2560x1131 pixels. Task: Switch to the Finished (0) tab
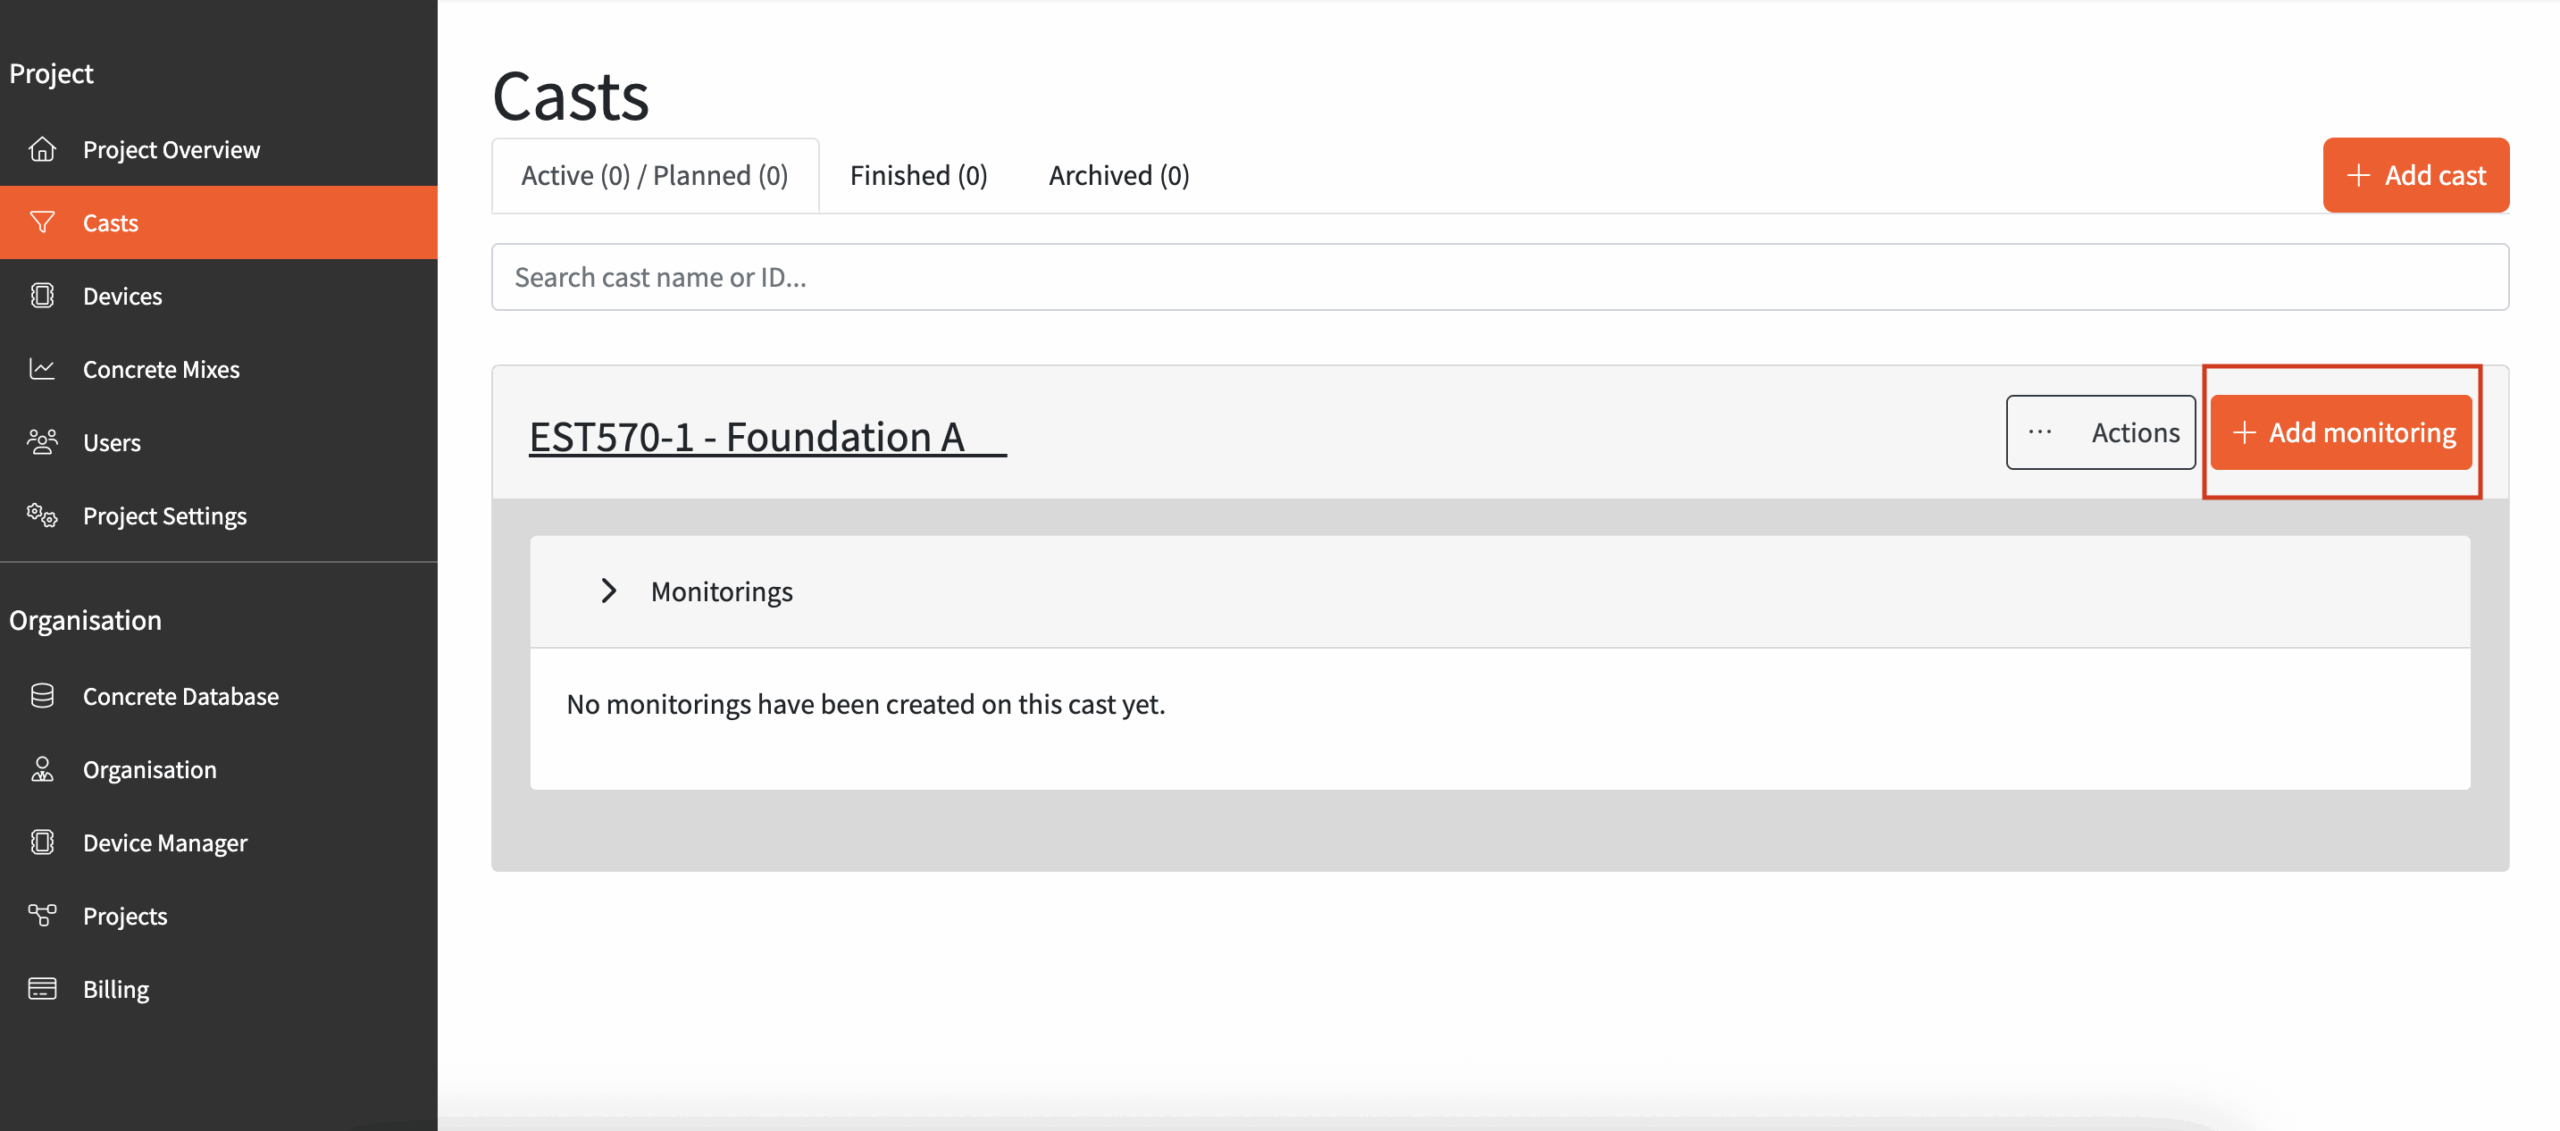[x=918, y=176]
